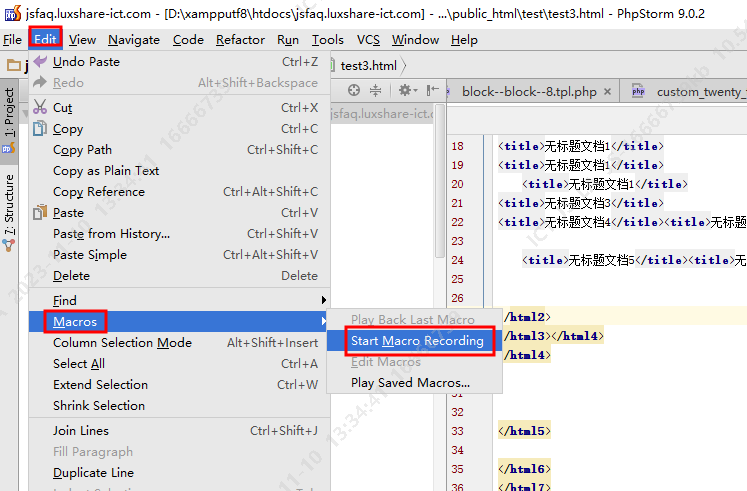This screenshot has height=491, width=747.
Task: Toggle Column Selection Mode
Action: [122, 343]
